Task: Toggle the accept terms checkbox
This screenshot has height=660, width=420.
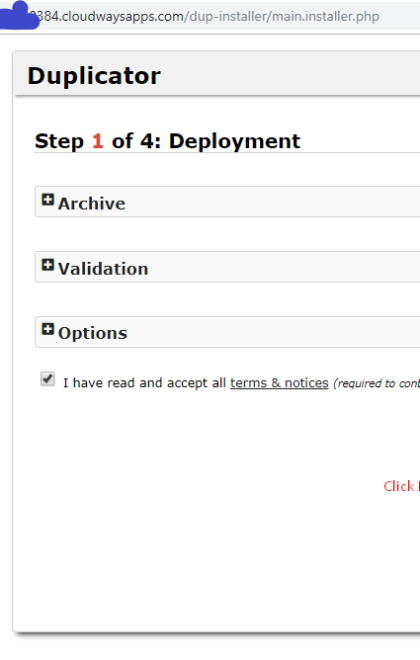Action: [x=48, y=379]
